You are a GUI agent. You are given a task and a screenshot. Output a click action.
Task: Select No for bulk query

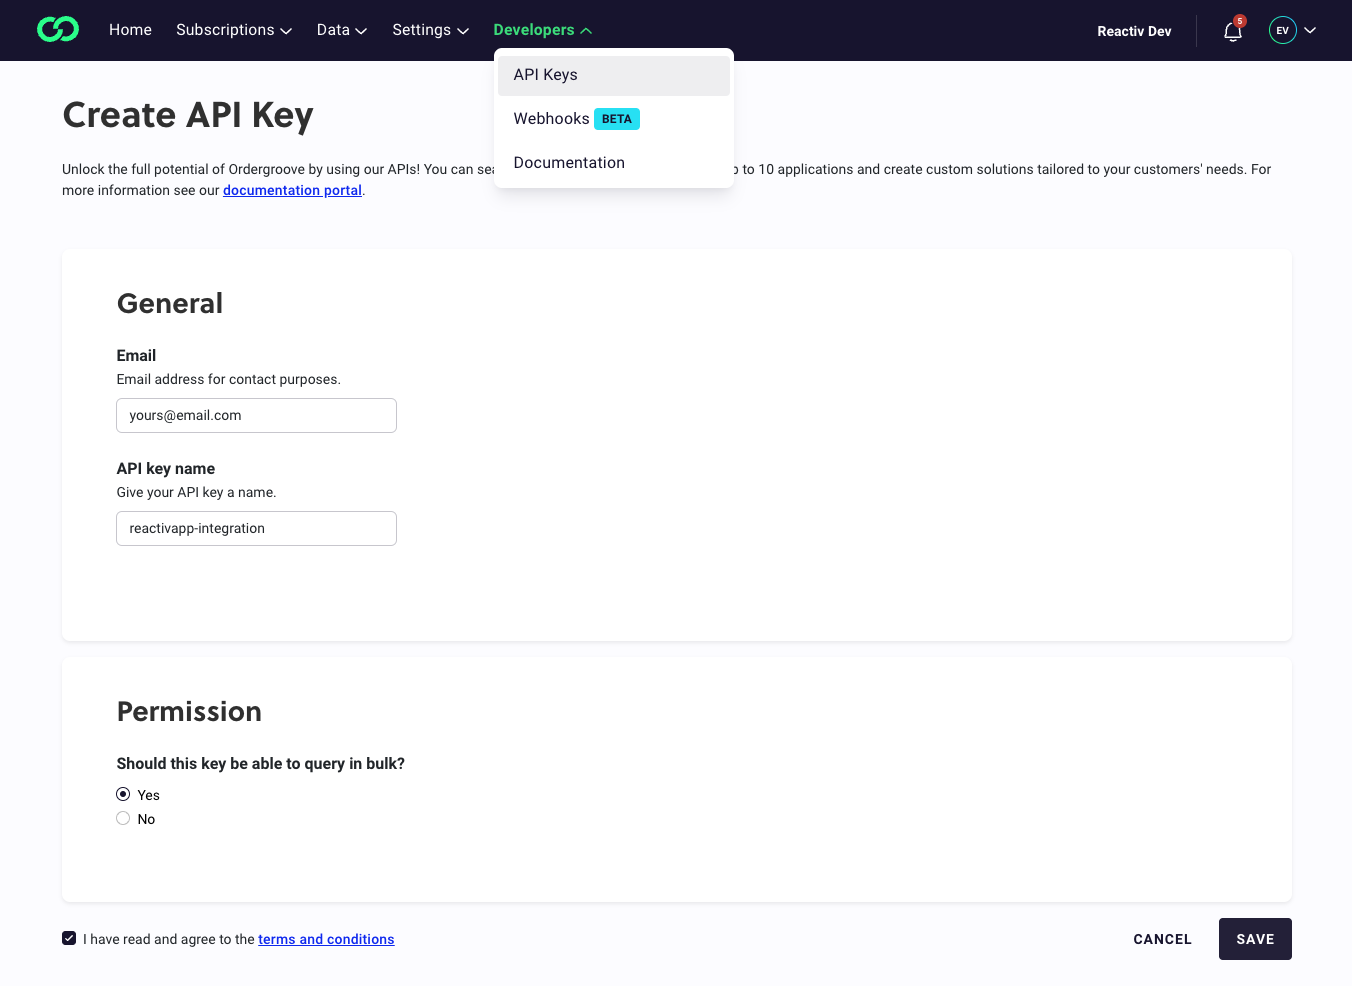coord(123,818)
